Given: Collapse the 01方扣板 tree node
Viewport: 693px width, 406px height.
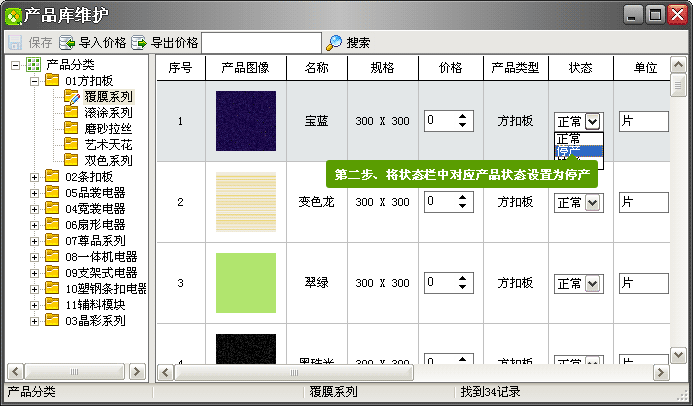Looking at the screenshot, I should coord(34,81).
